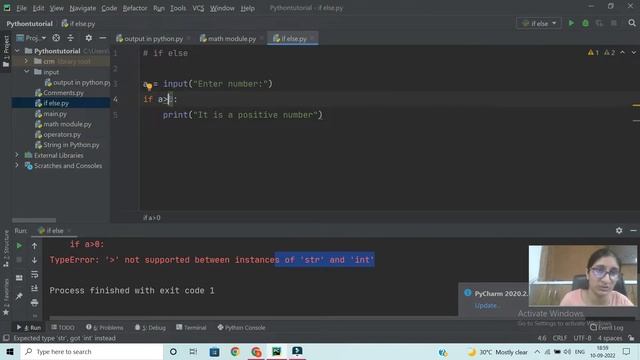The height and width of the screenshot is (360, 640).
Task: Open the Python Console tool window
Action: click(241, 327)
